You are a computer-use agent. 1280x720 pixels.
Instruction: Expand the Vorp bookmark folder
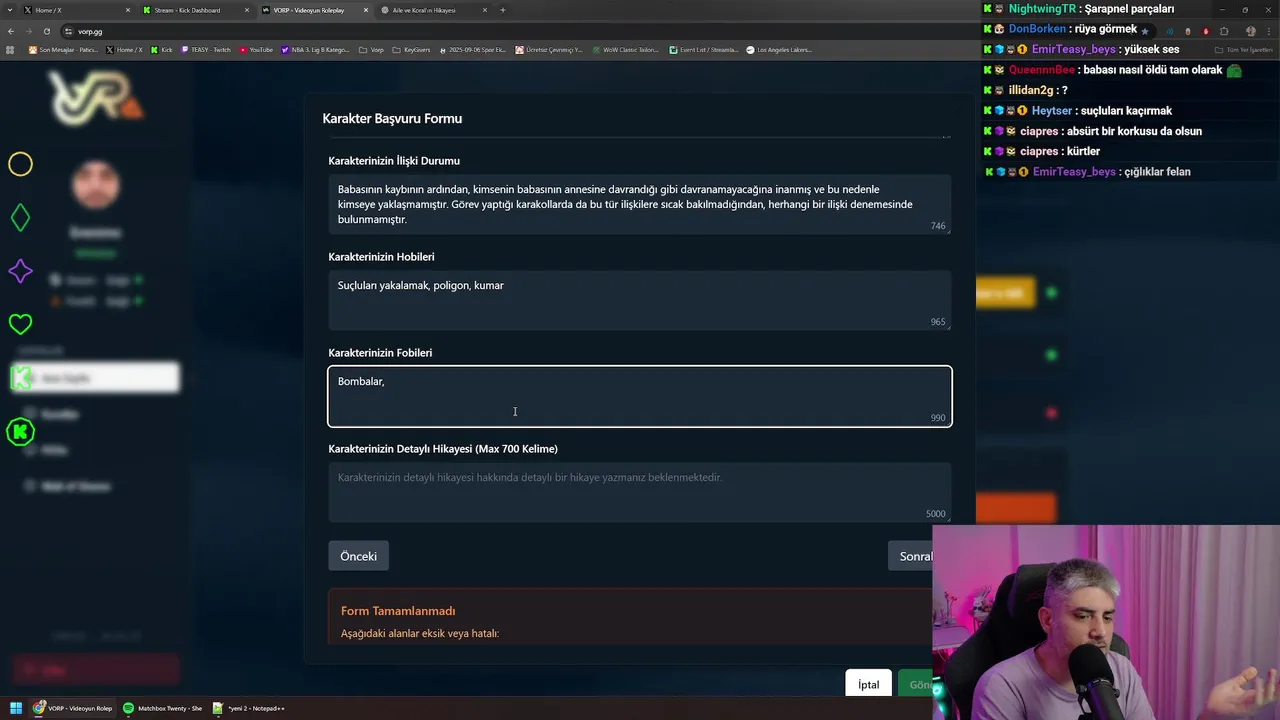[x=372, y=49]
